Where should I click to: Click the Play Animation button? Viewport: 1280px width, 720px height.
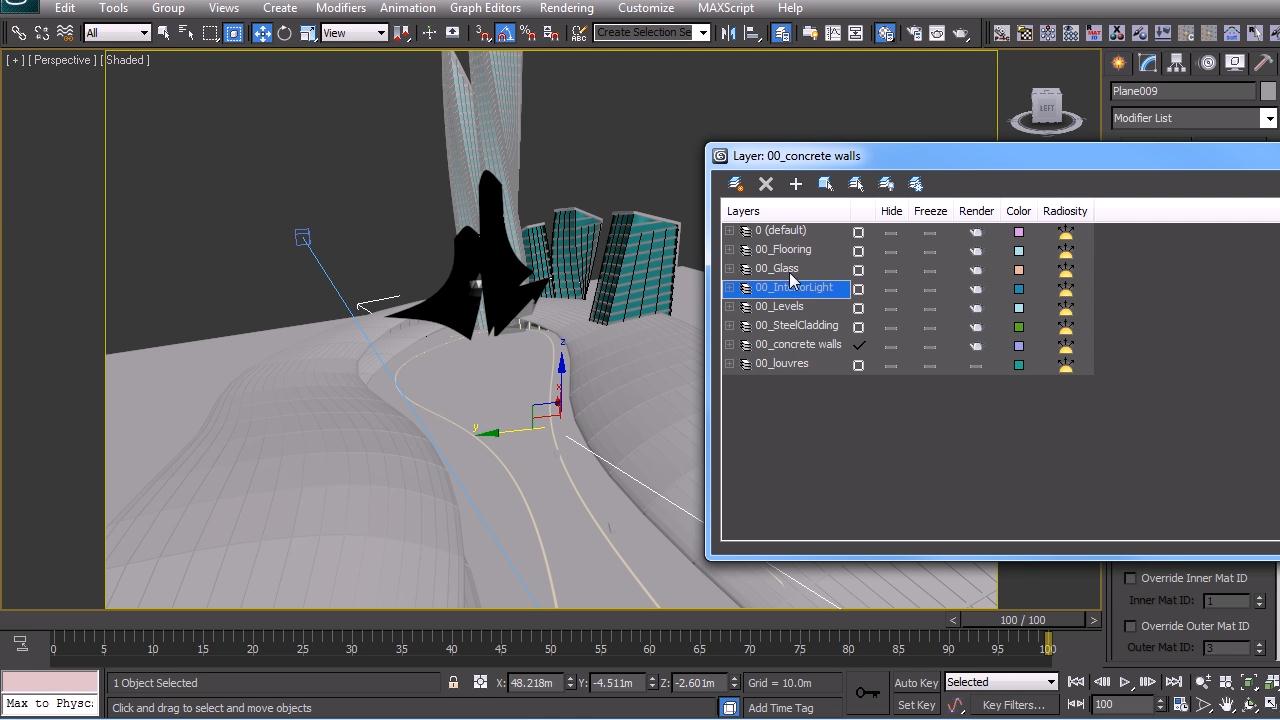1124,682
